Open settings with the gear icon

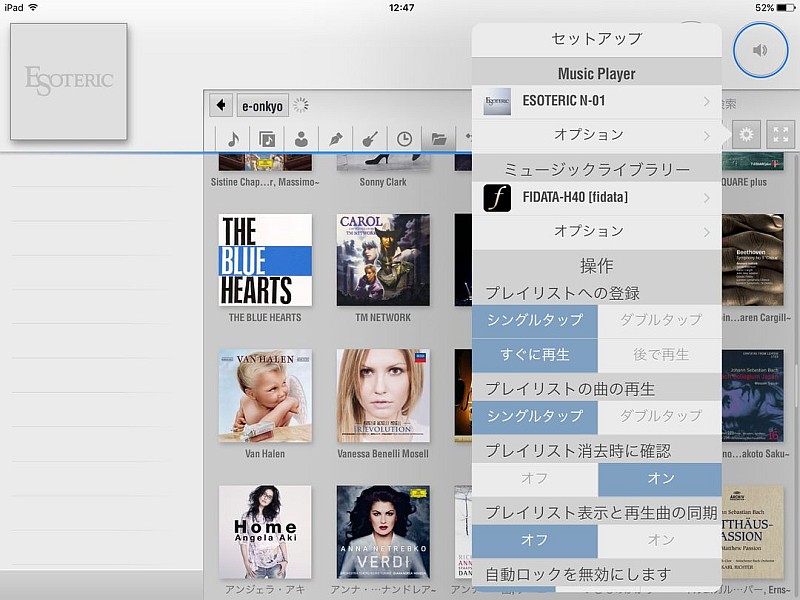pos(746,134)
